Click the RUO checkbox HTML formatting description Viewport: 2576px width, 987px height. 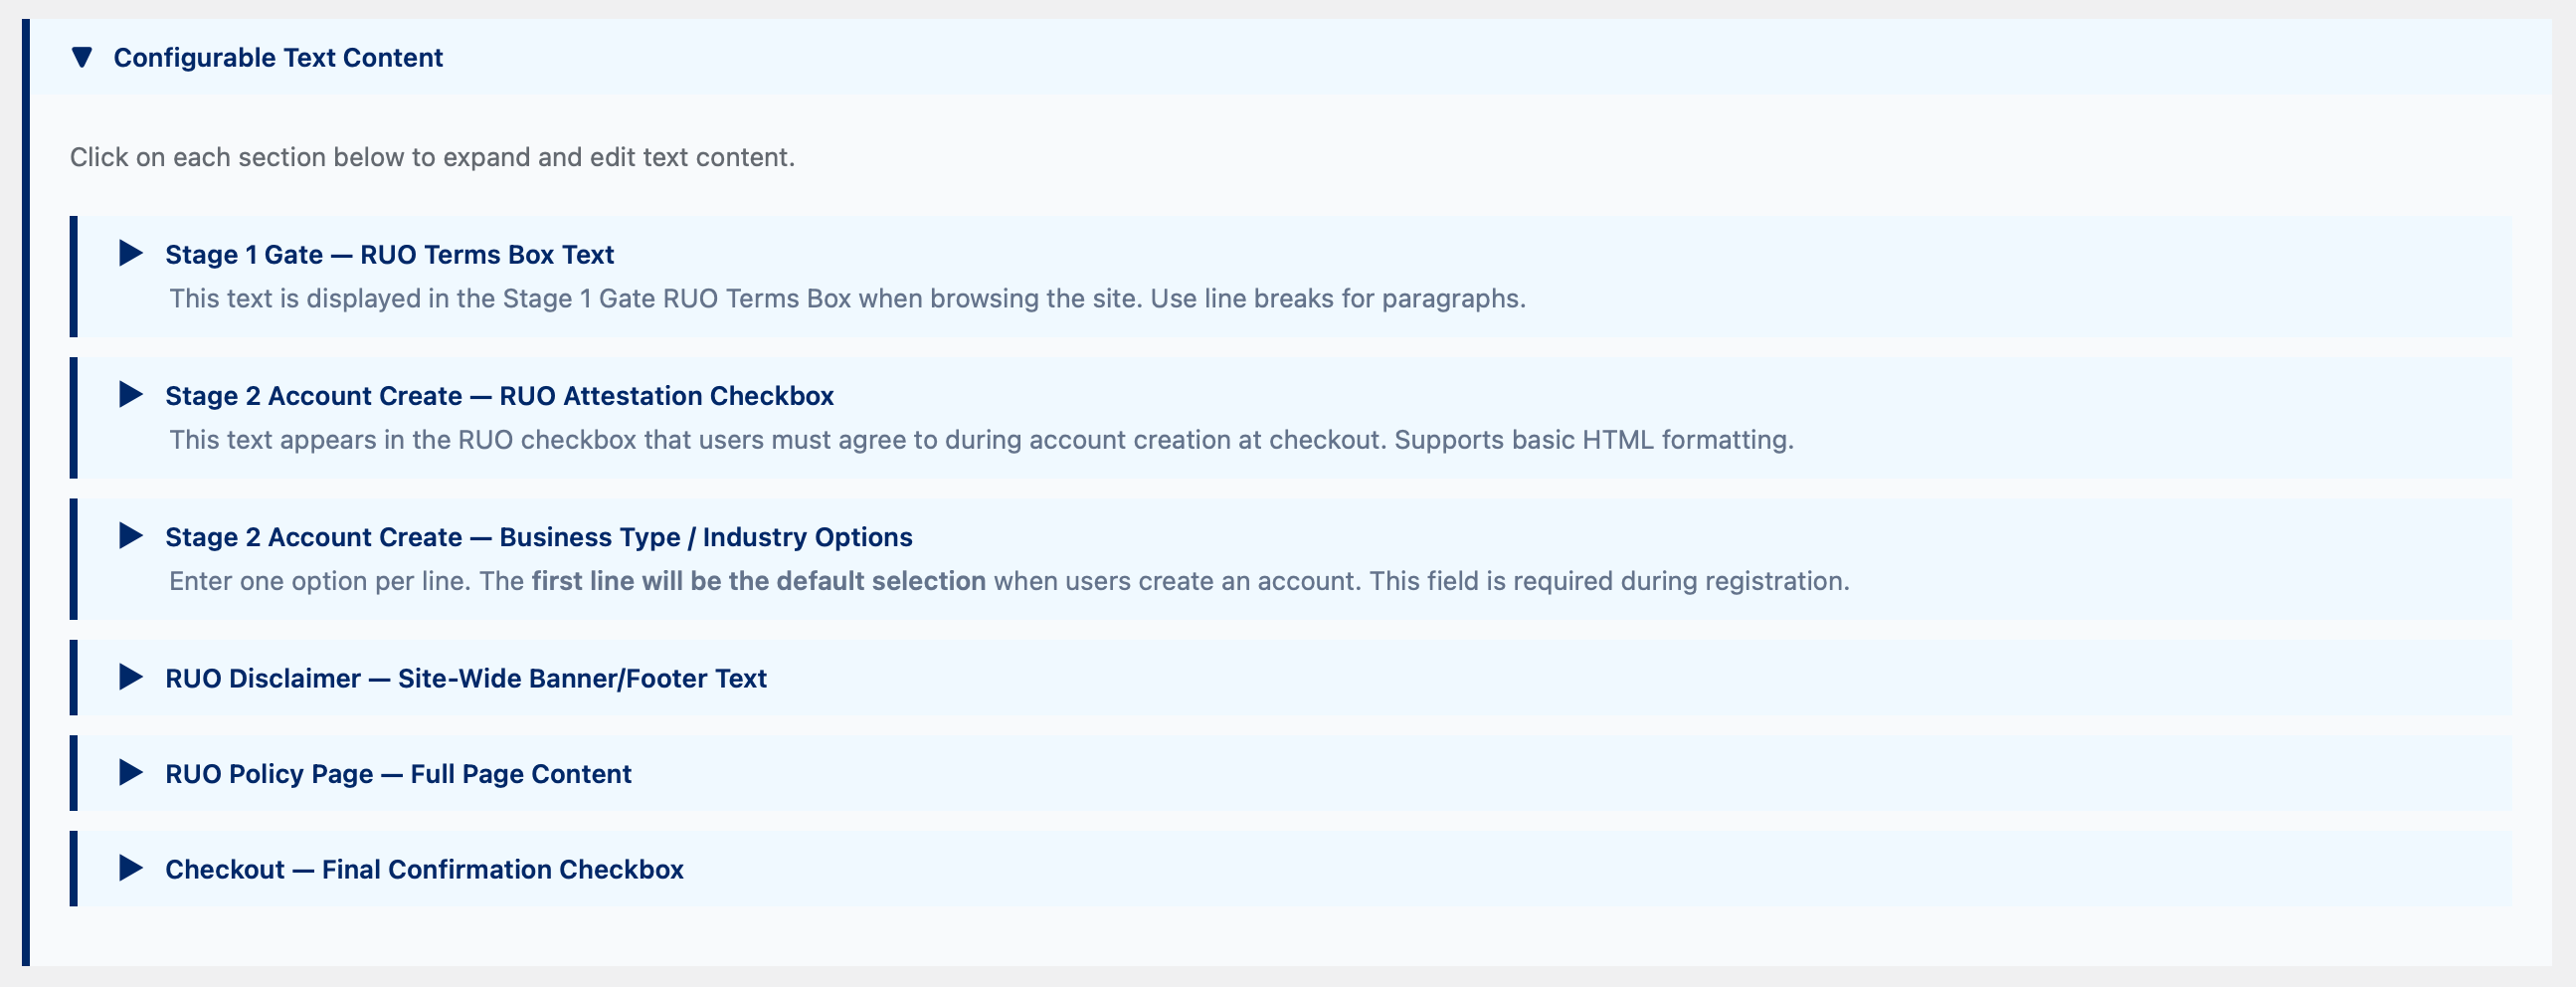(x=980, y=440)
